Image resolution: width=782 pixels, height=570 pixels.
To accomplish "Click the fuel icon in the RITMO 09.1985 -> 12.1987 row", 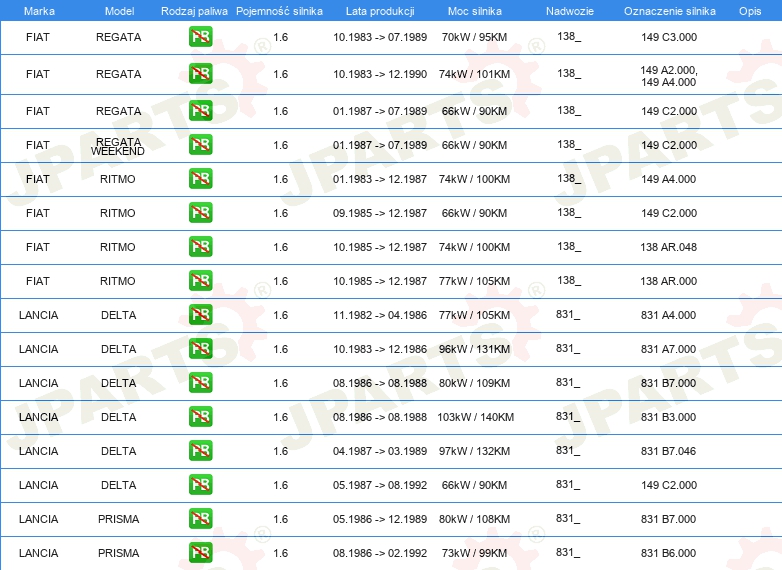I will (x=200, y=212).
